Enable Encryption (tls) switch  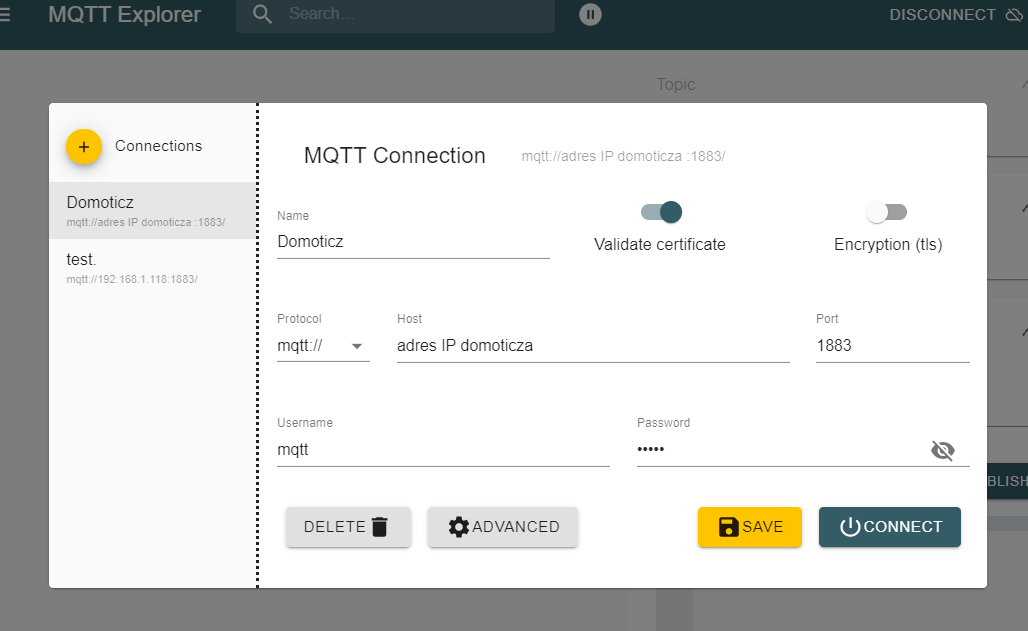tap(886, 212)
